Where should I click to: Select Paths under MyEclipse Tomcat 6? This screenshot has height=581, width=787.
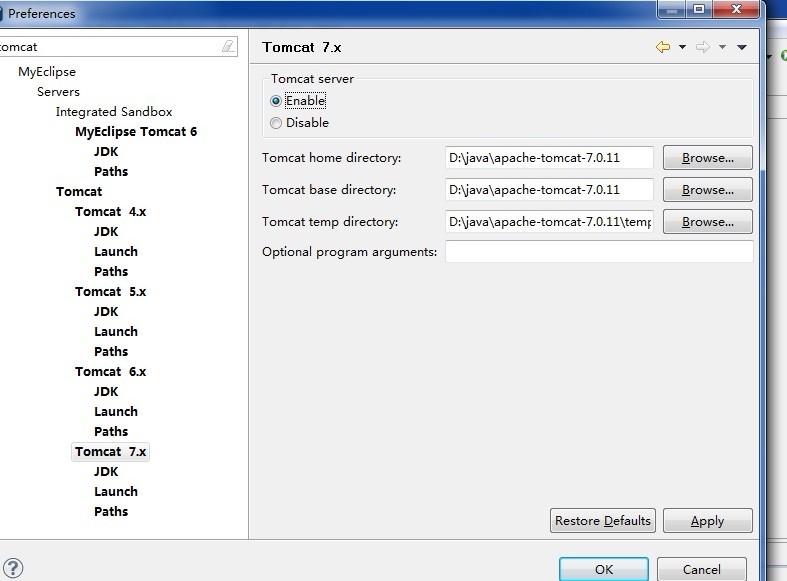(111, 172)
